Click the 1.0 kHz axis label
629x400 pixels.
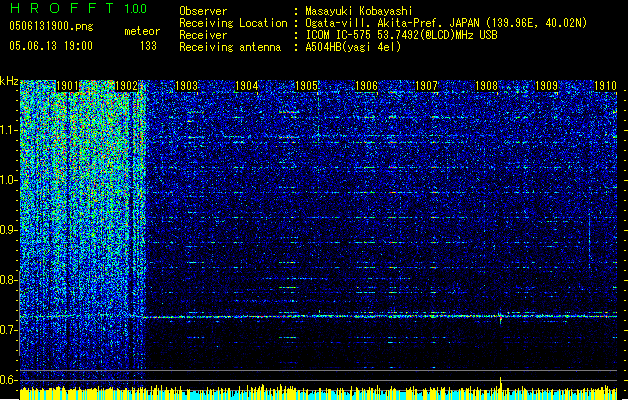[9, 180]
